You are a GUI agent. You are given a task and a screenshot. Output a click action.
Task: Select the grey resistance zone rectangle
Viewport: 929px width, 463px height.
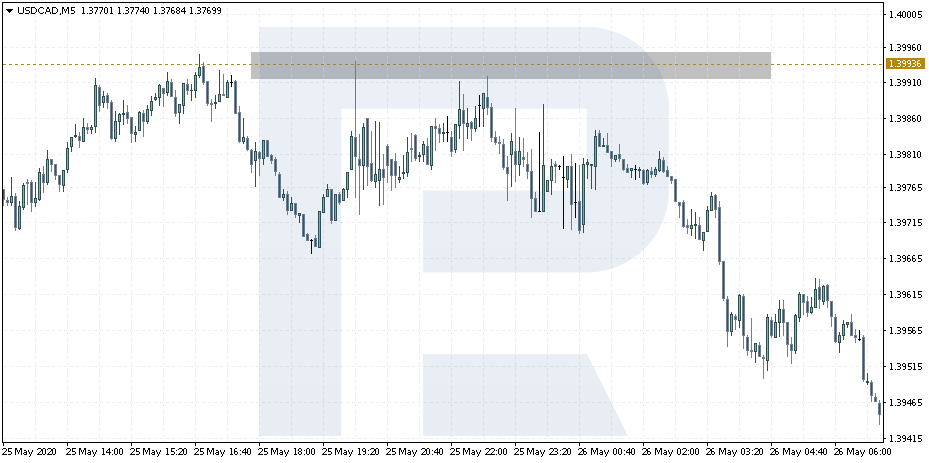[511, 65]
